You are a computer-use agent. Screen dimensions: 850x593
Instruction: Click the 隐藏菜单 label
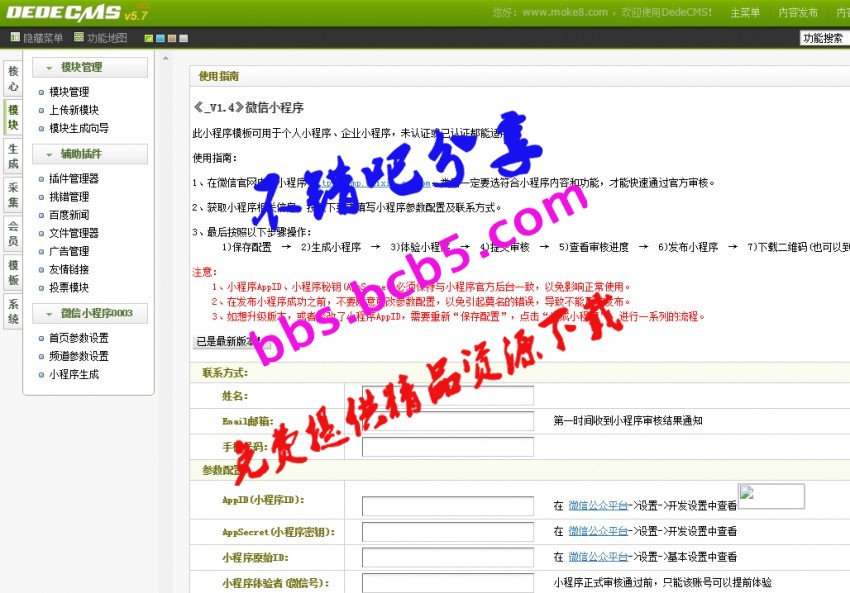click(43, 38)
